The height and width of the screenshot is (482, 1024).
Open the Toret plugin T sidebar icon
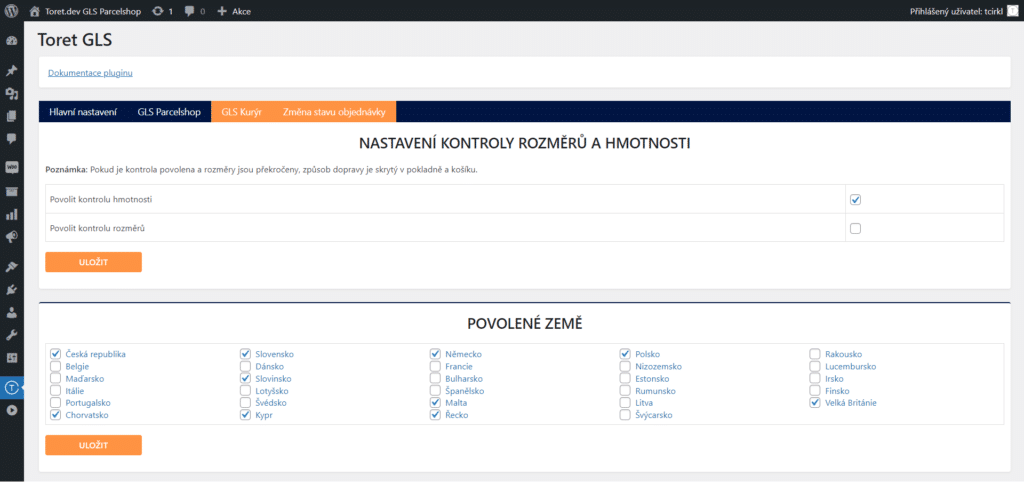point(11,387)
